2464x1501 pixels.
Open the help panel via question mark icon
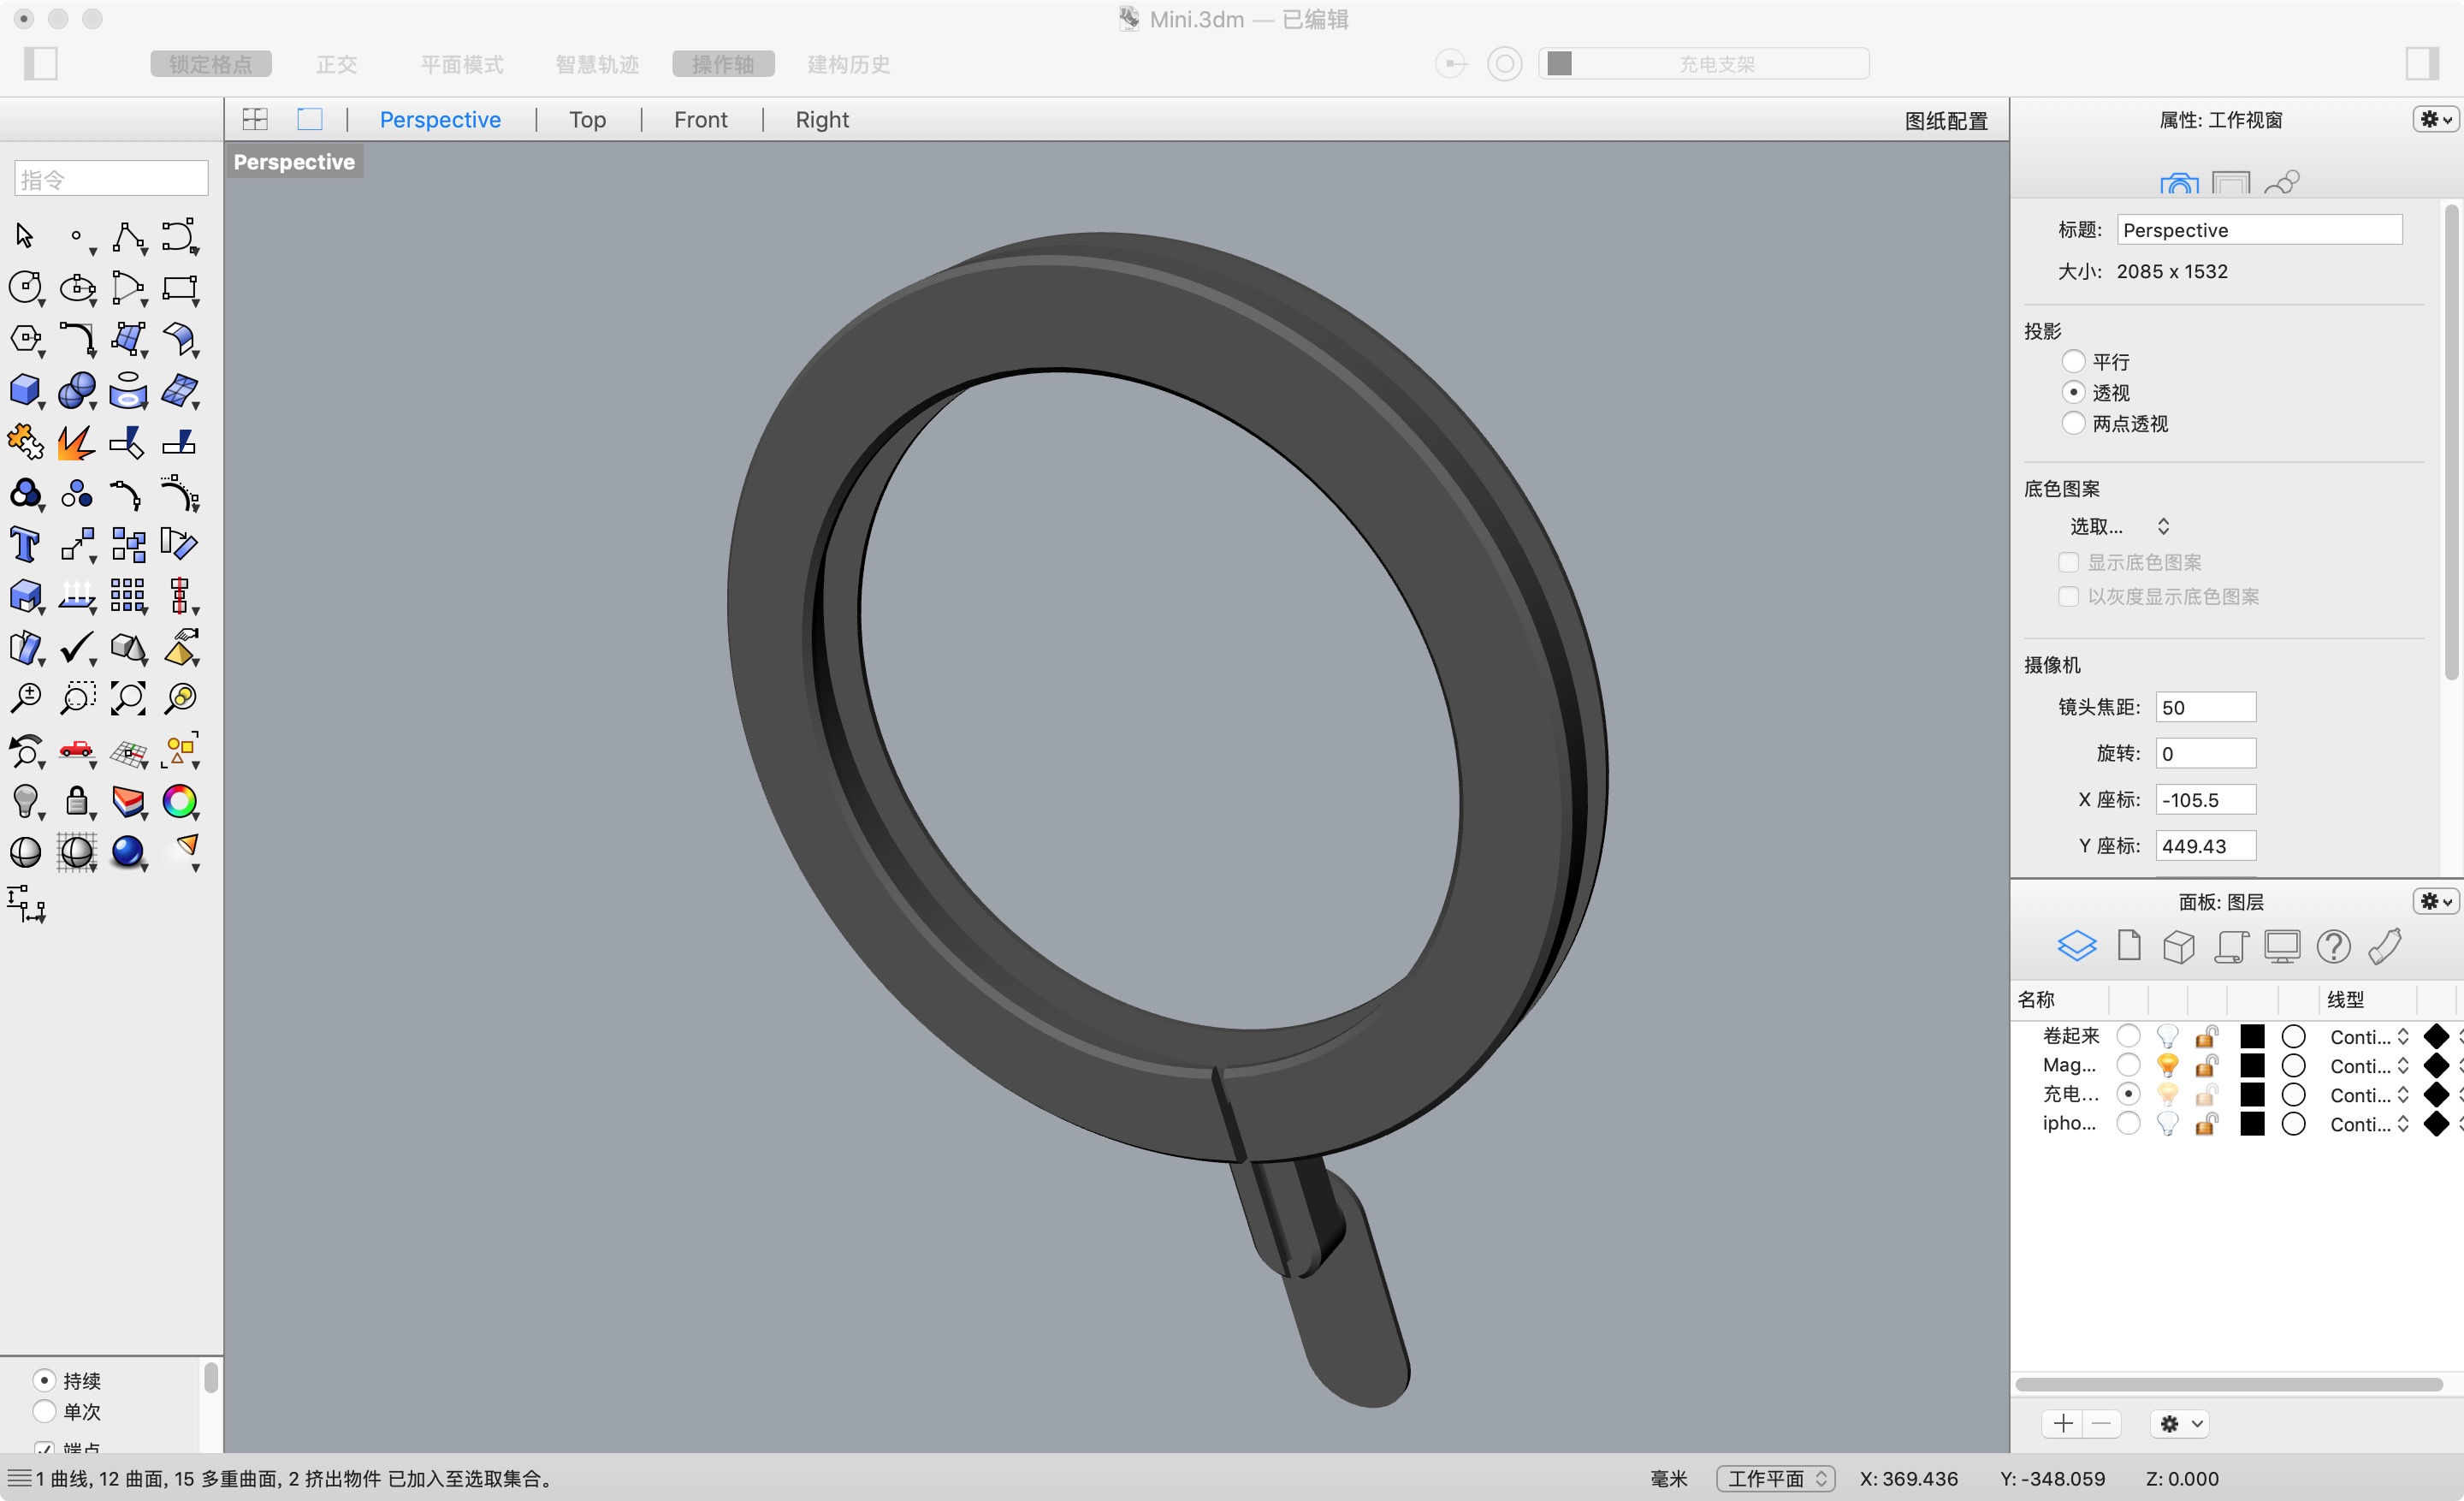[2334, 945]
